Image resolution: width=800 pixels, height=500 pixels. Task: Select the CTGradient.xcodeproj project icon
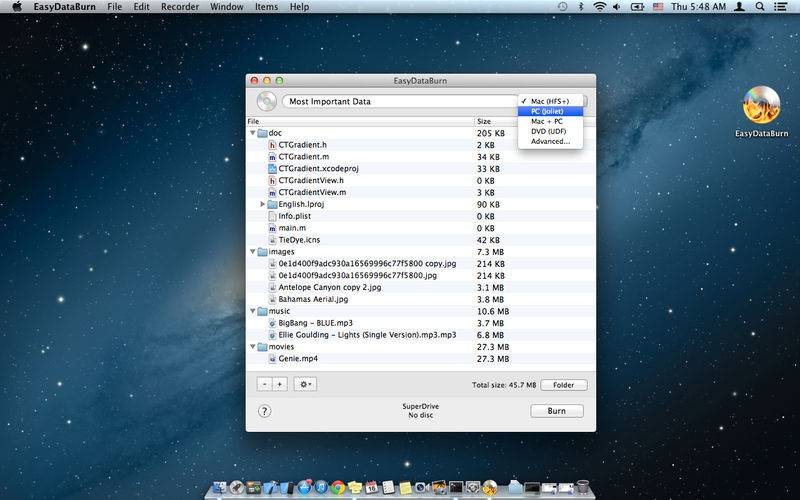click(x=272, y=168)
